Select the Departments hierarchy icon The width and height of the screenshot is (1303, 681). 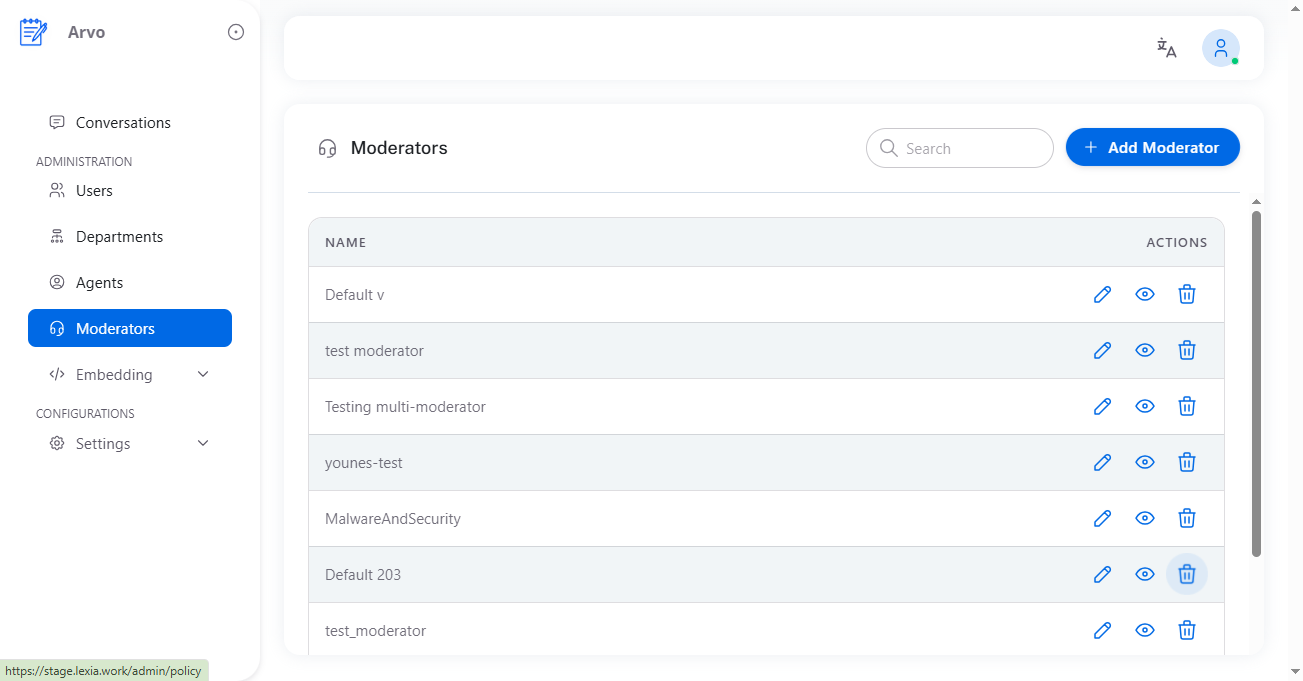pyautogui.click(x=56, y=236)
